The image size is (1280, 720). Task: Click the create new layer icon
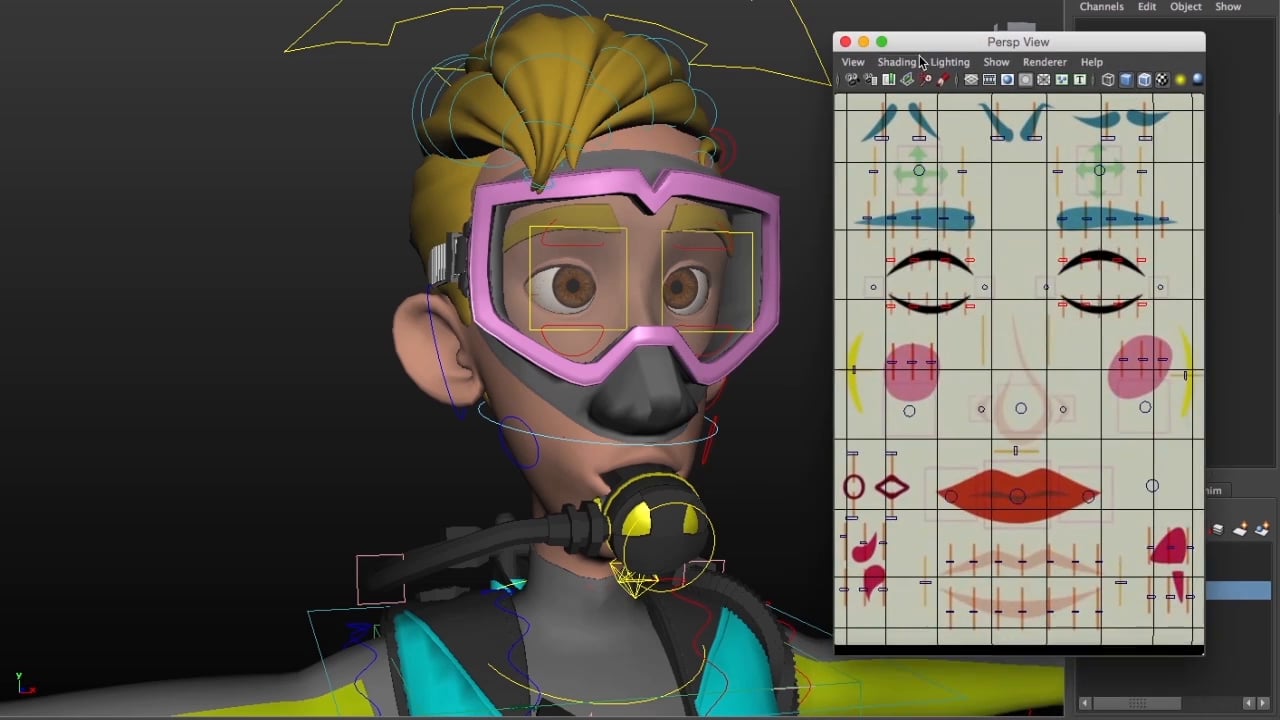tap(1241, 530)
